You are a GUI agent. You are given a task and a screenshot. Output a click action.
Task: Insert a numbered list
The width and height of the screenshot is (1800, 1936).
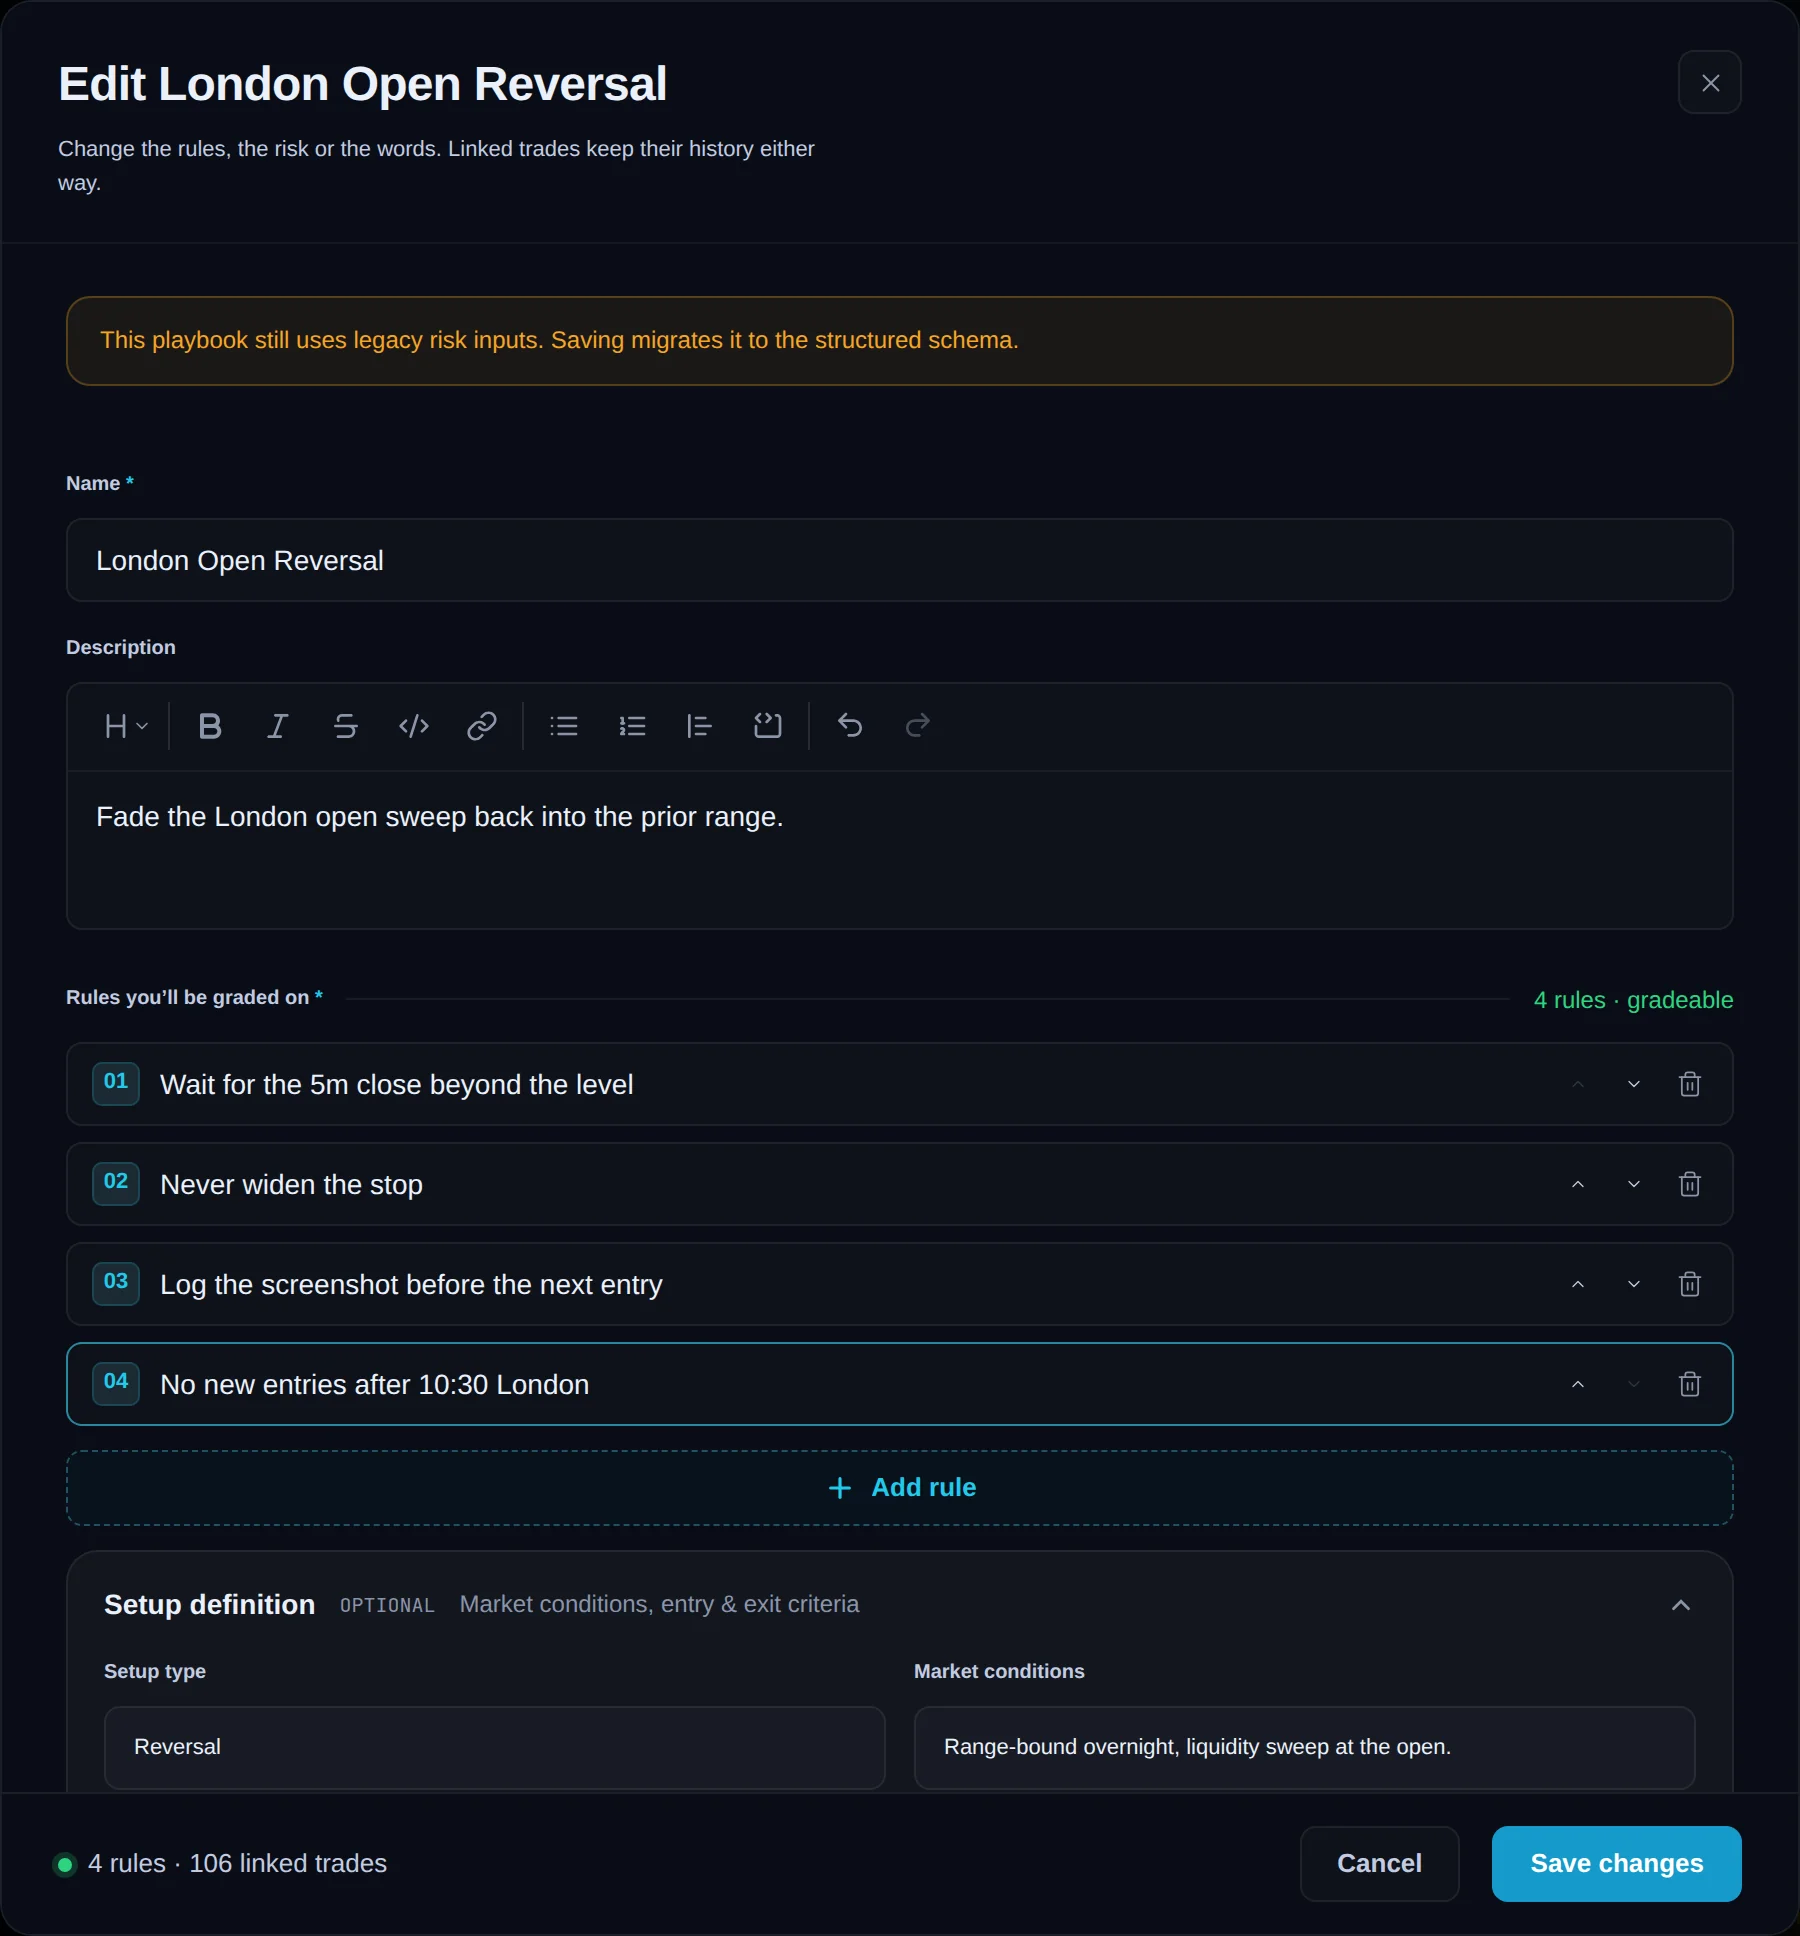632,726
